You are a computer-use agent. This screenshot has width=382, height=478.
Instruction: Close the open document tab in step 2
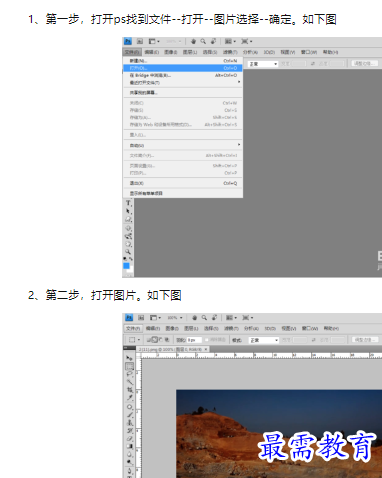click(206, 349)
